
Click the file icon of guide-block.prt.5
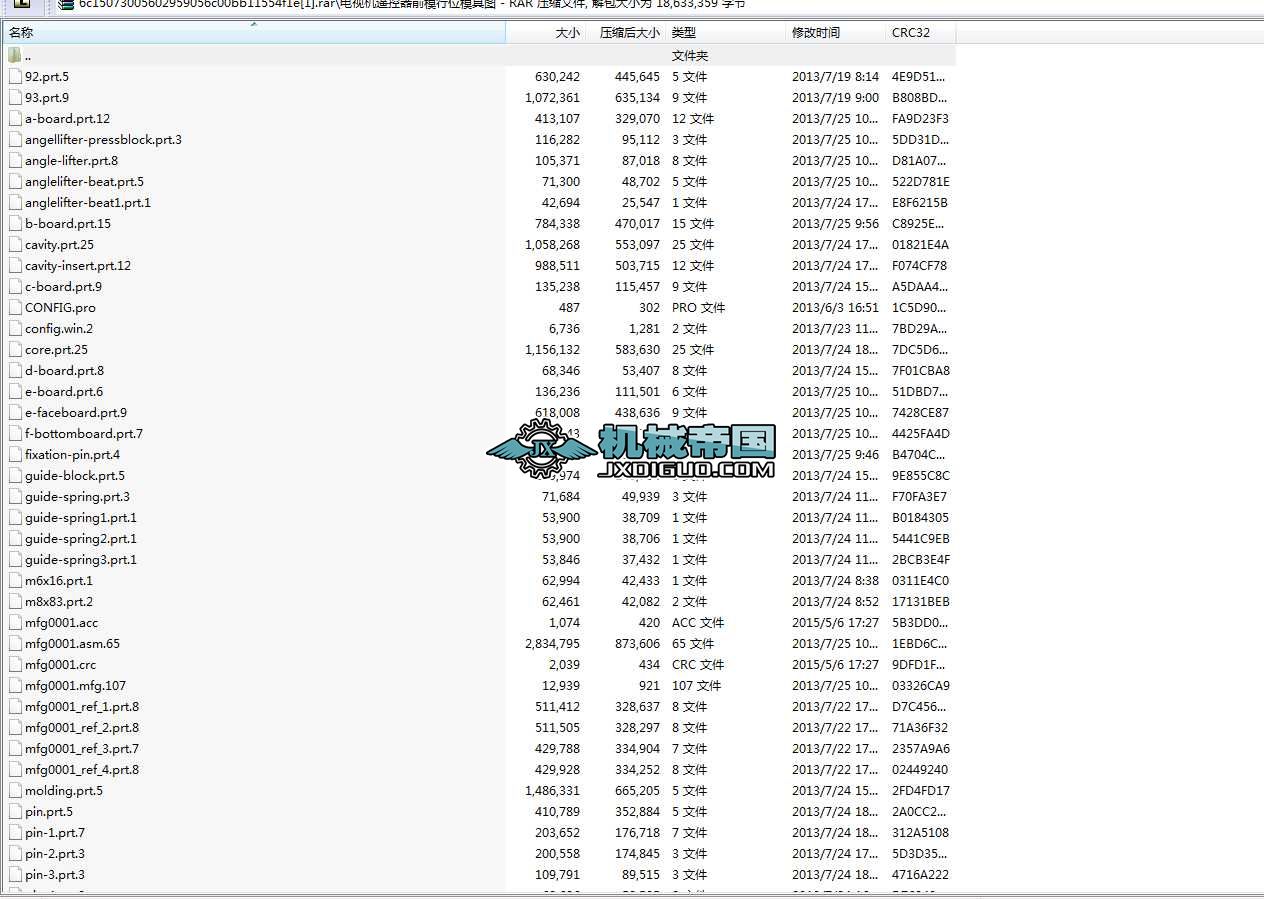click(x=15, y=476)
